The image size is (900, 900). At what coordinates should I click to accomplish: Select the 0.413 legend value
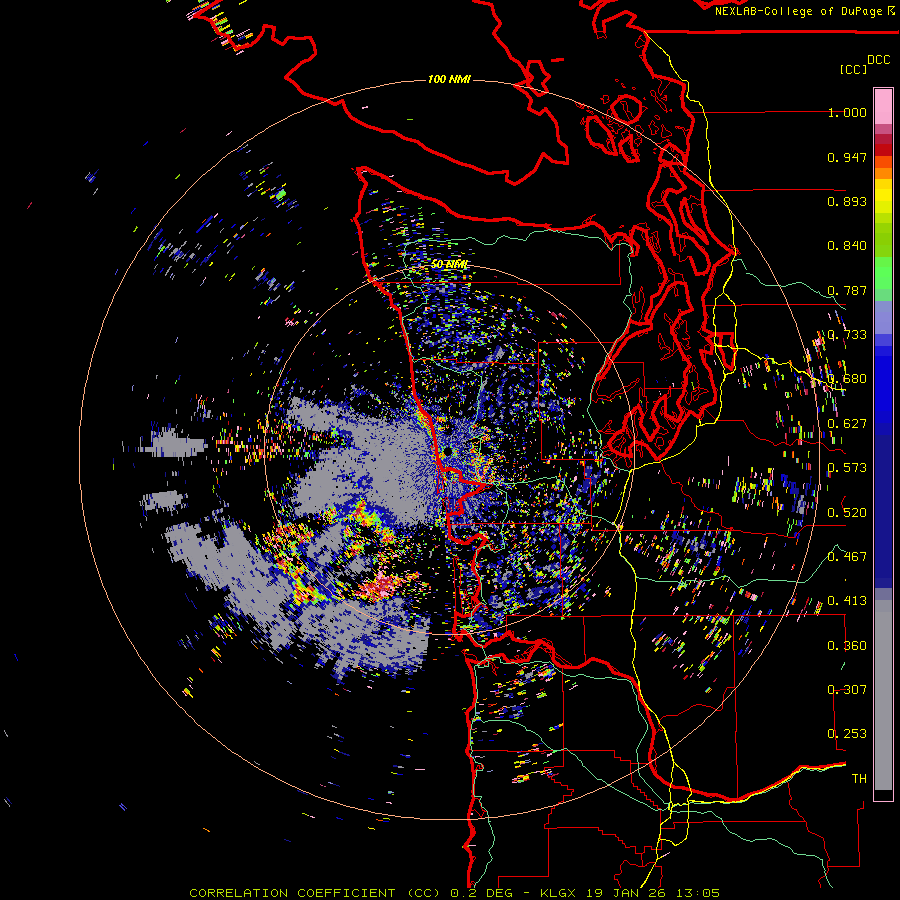[x=847, y=601]
